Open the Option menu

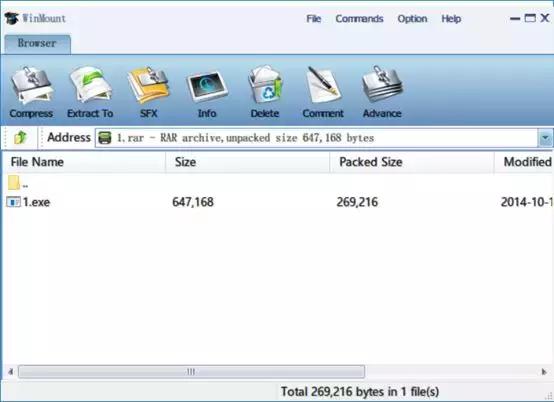click(x=412, y=19)
